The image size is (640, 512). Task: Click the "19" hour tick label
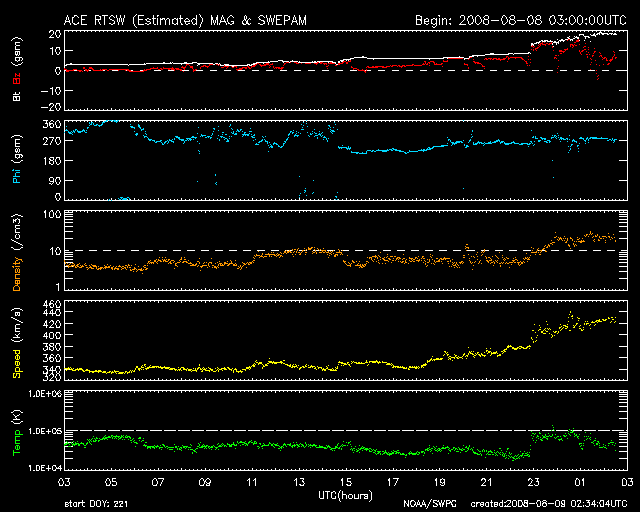click(440, 483)
